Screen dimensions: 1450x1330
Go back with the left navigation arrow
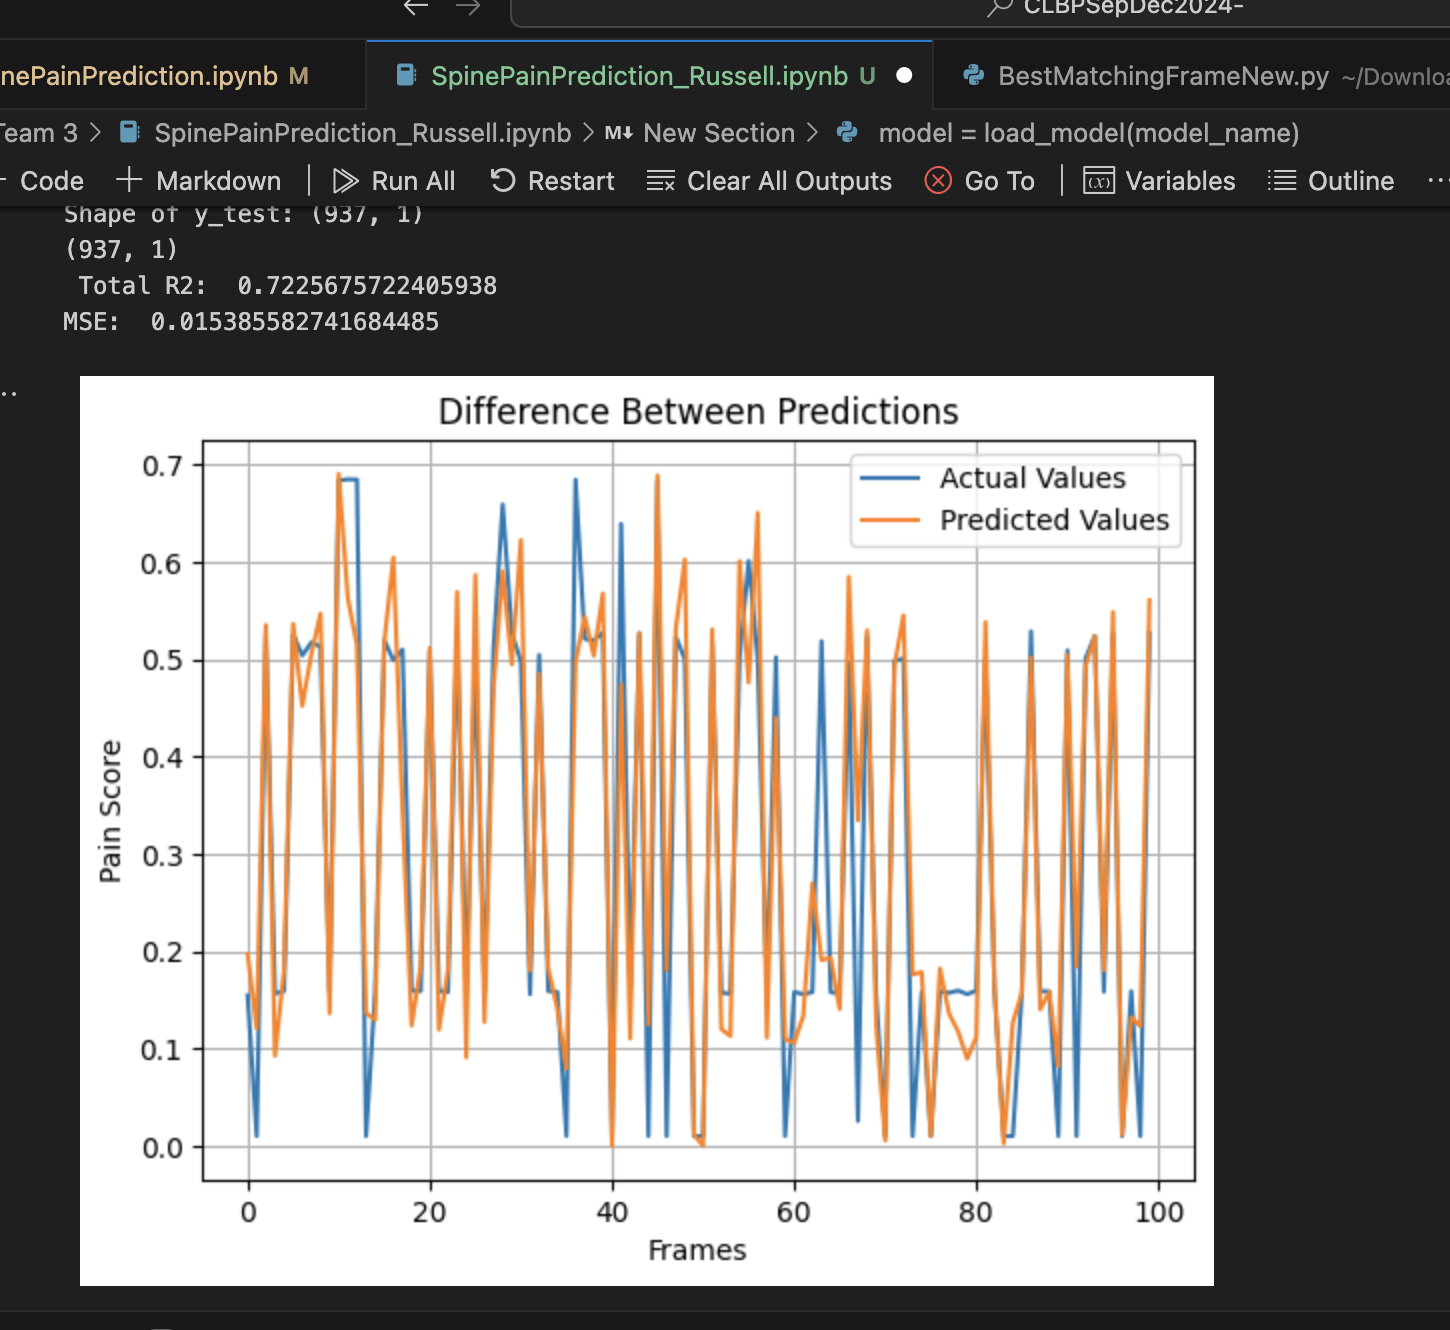coord(416,7)
